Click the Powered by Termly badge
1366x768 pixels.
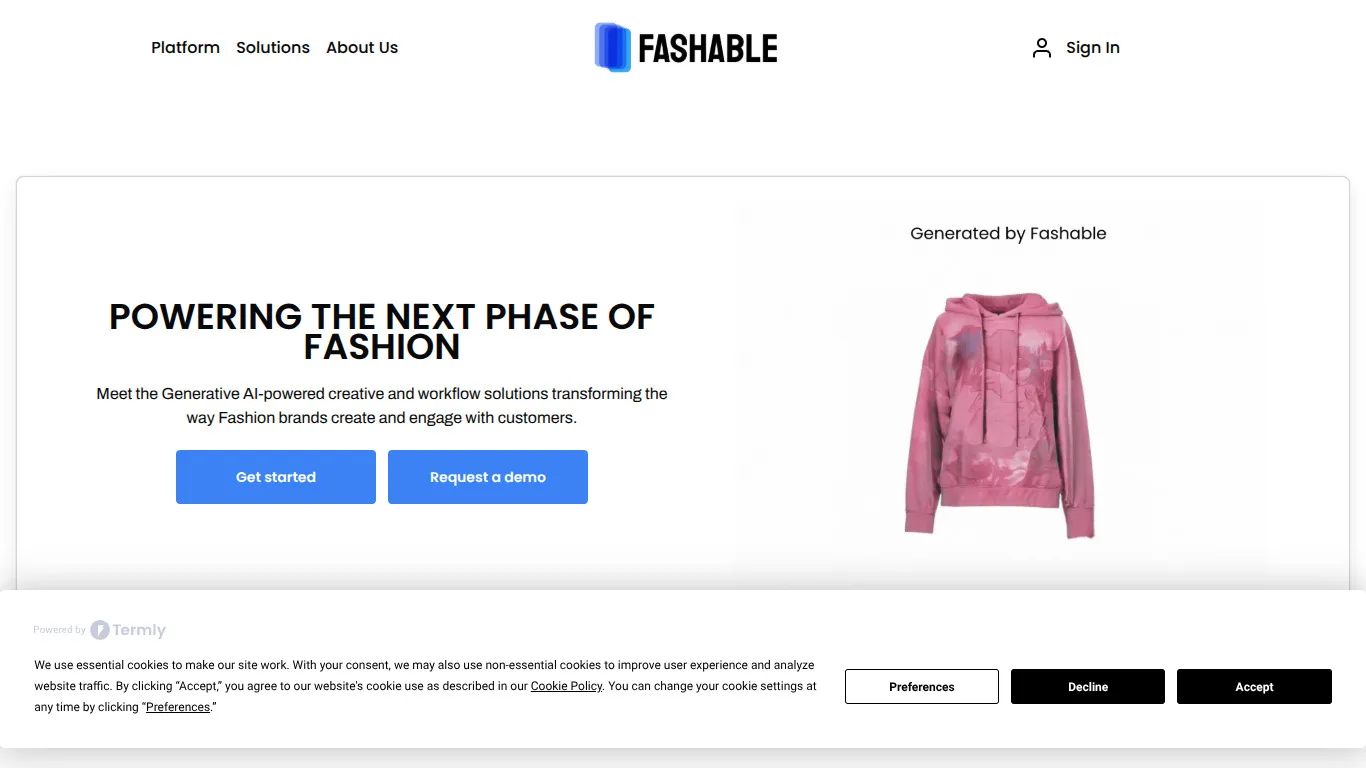point(99,630)
